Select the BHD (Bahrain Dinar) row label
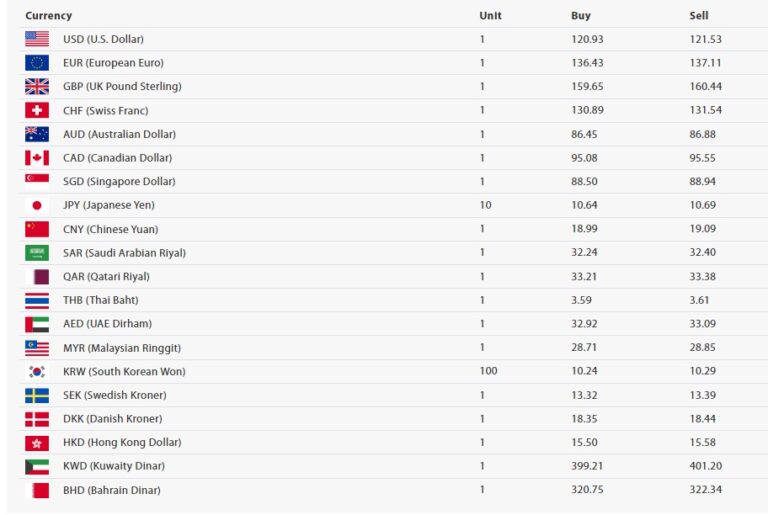 (x=112, y=490)
